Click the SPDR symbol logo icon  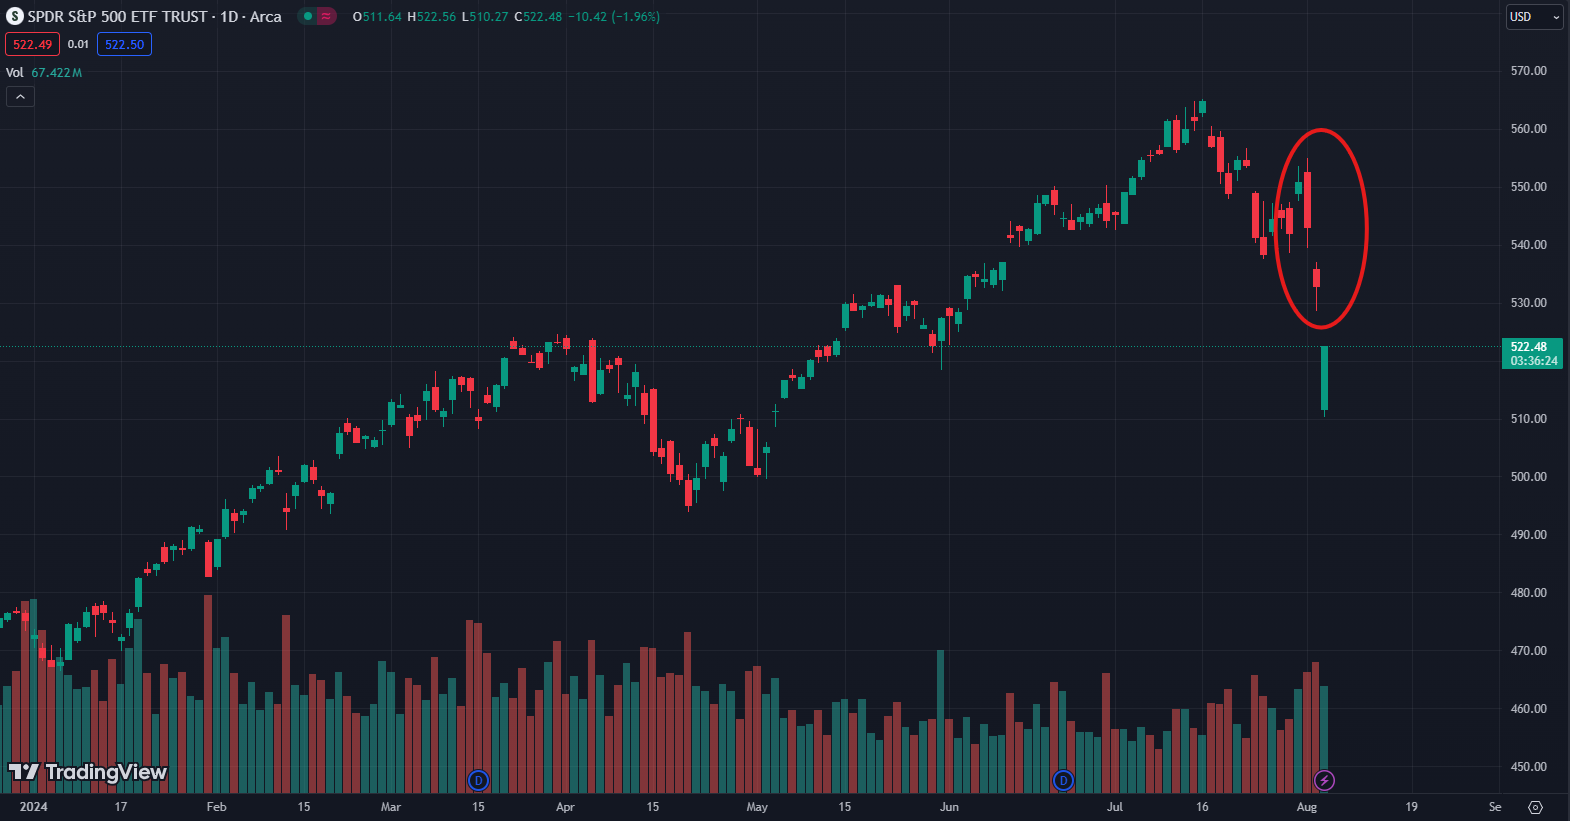tap(14, 17)
